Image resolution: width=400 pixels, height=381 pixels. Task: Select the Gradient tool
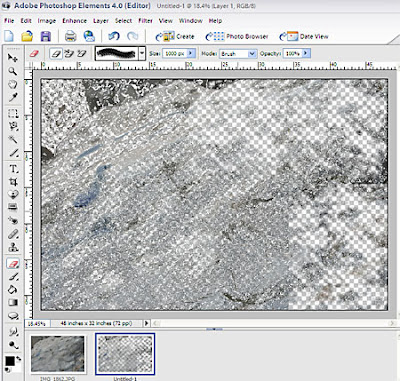(x=13, y=303)
